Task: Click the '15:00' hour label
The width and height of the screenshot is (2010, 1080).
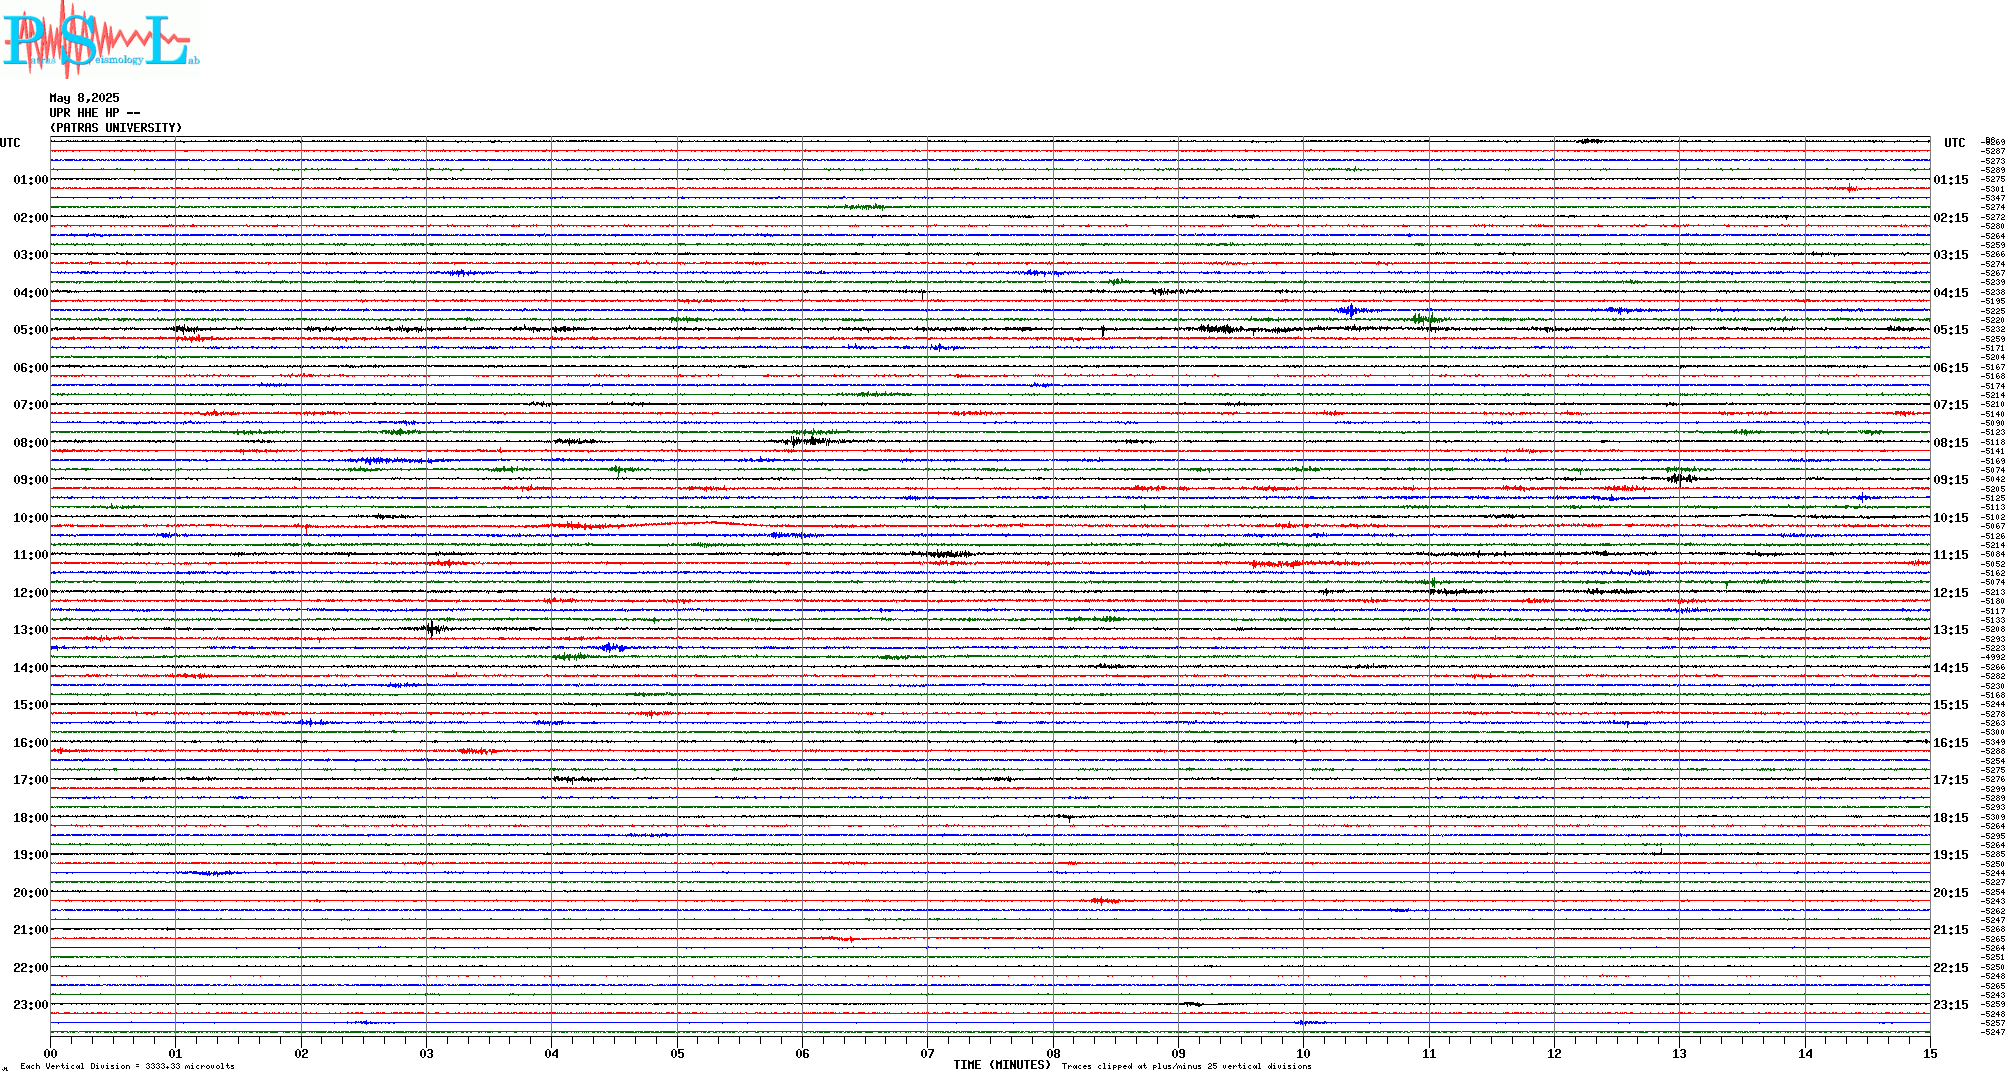Action: click(x=30, y=705)
